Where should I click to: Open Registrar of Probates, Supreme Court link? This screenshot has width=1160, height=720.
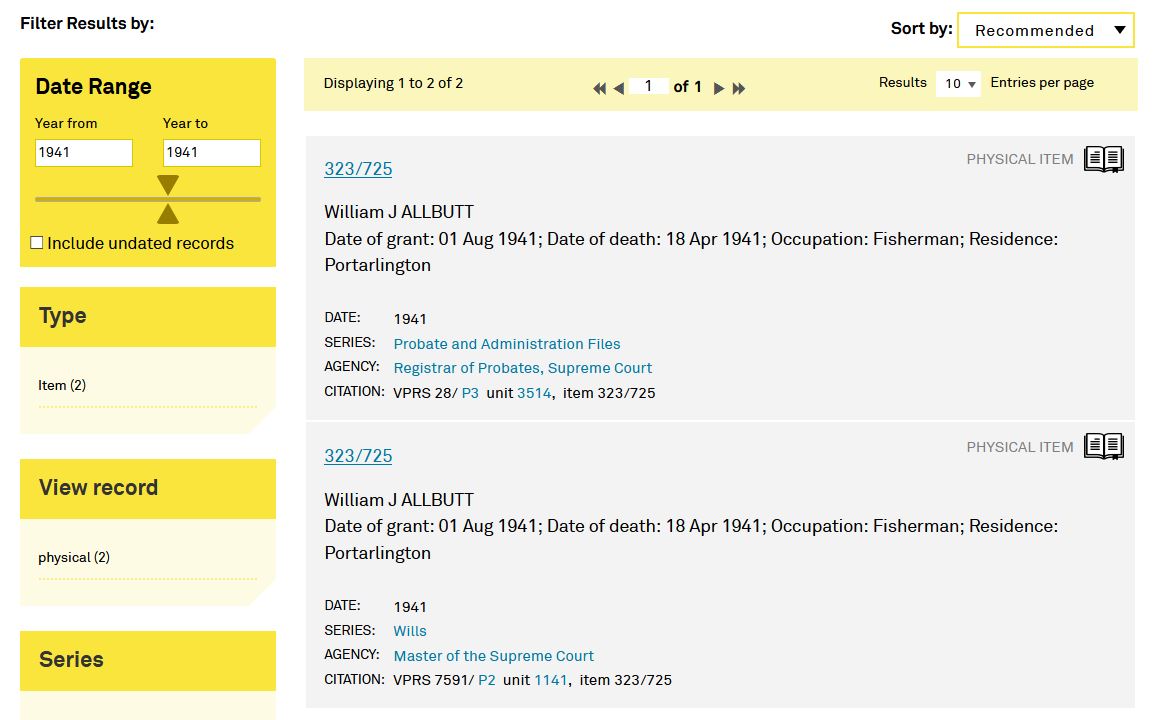tap(522, 368)
